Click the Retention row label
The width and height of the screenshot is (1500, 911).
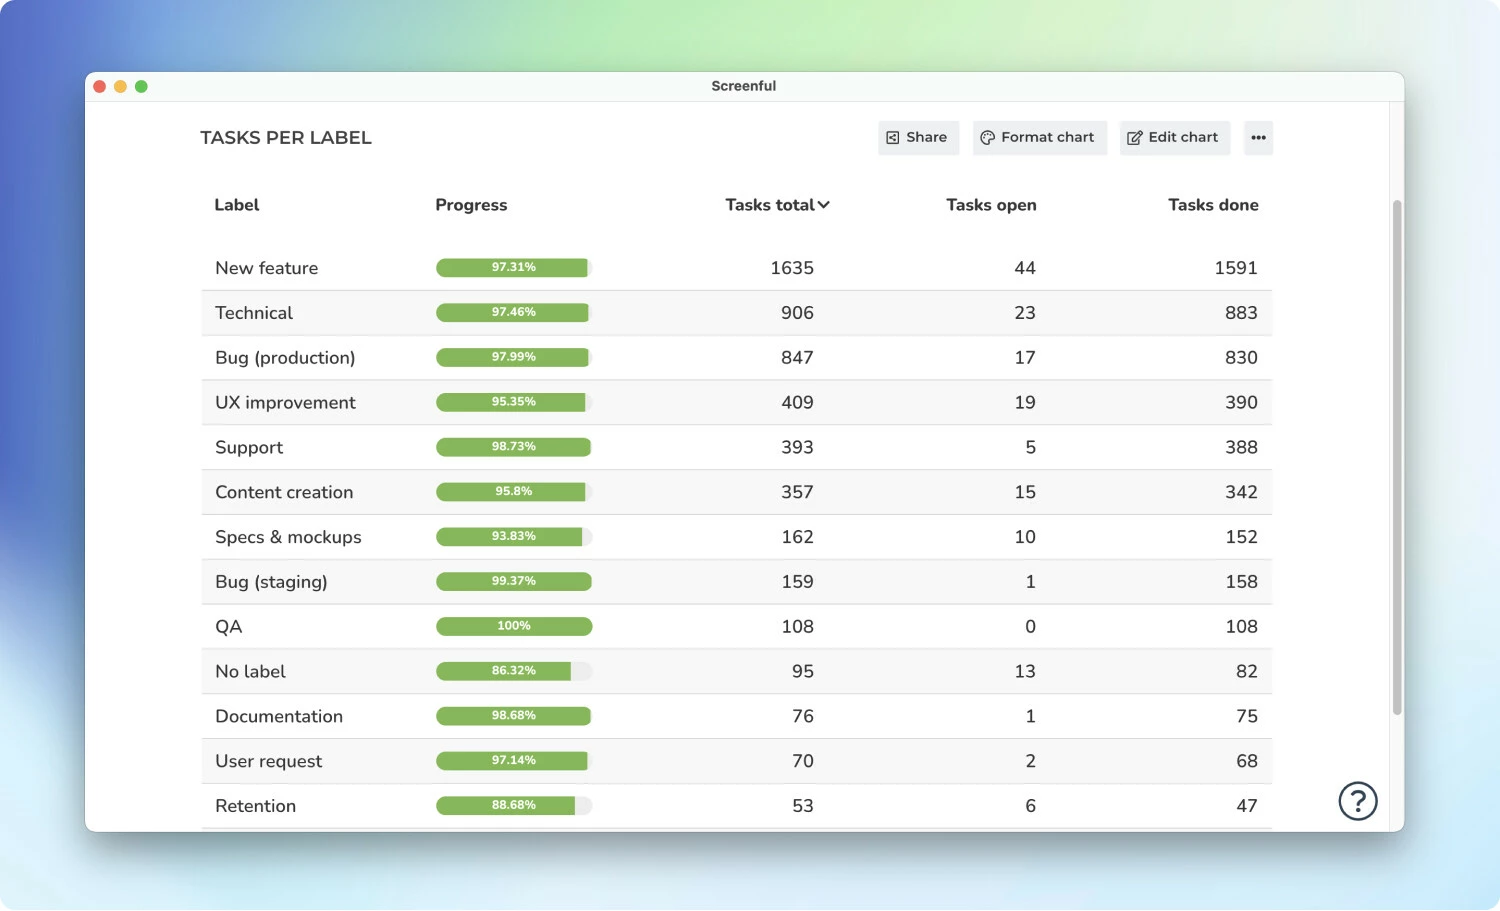[x=255, y=806]
